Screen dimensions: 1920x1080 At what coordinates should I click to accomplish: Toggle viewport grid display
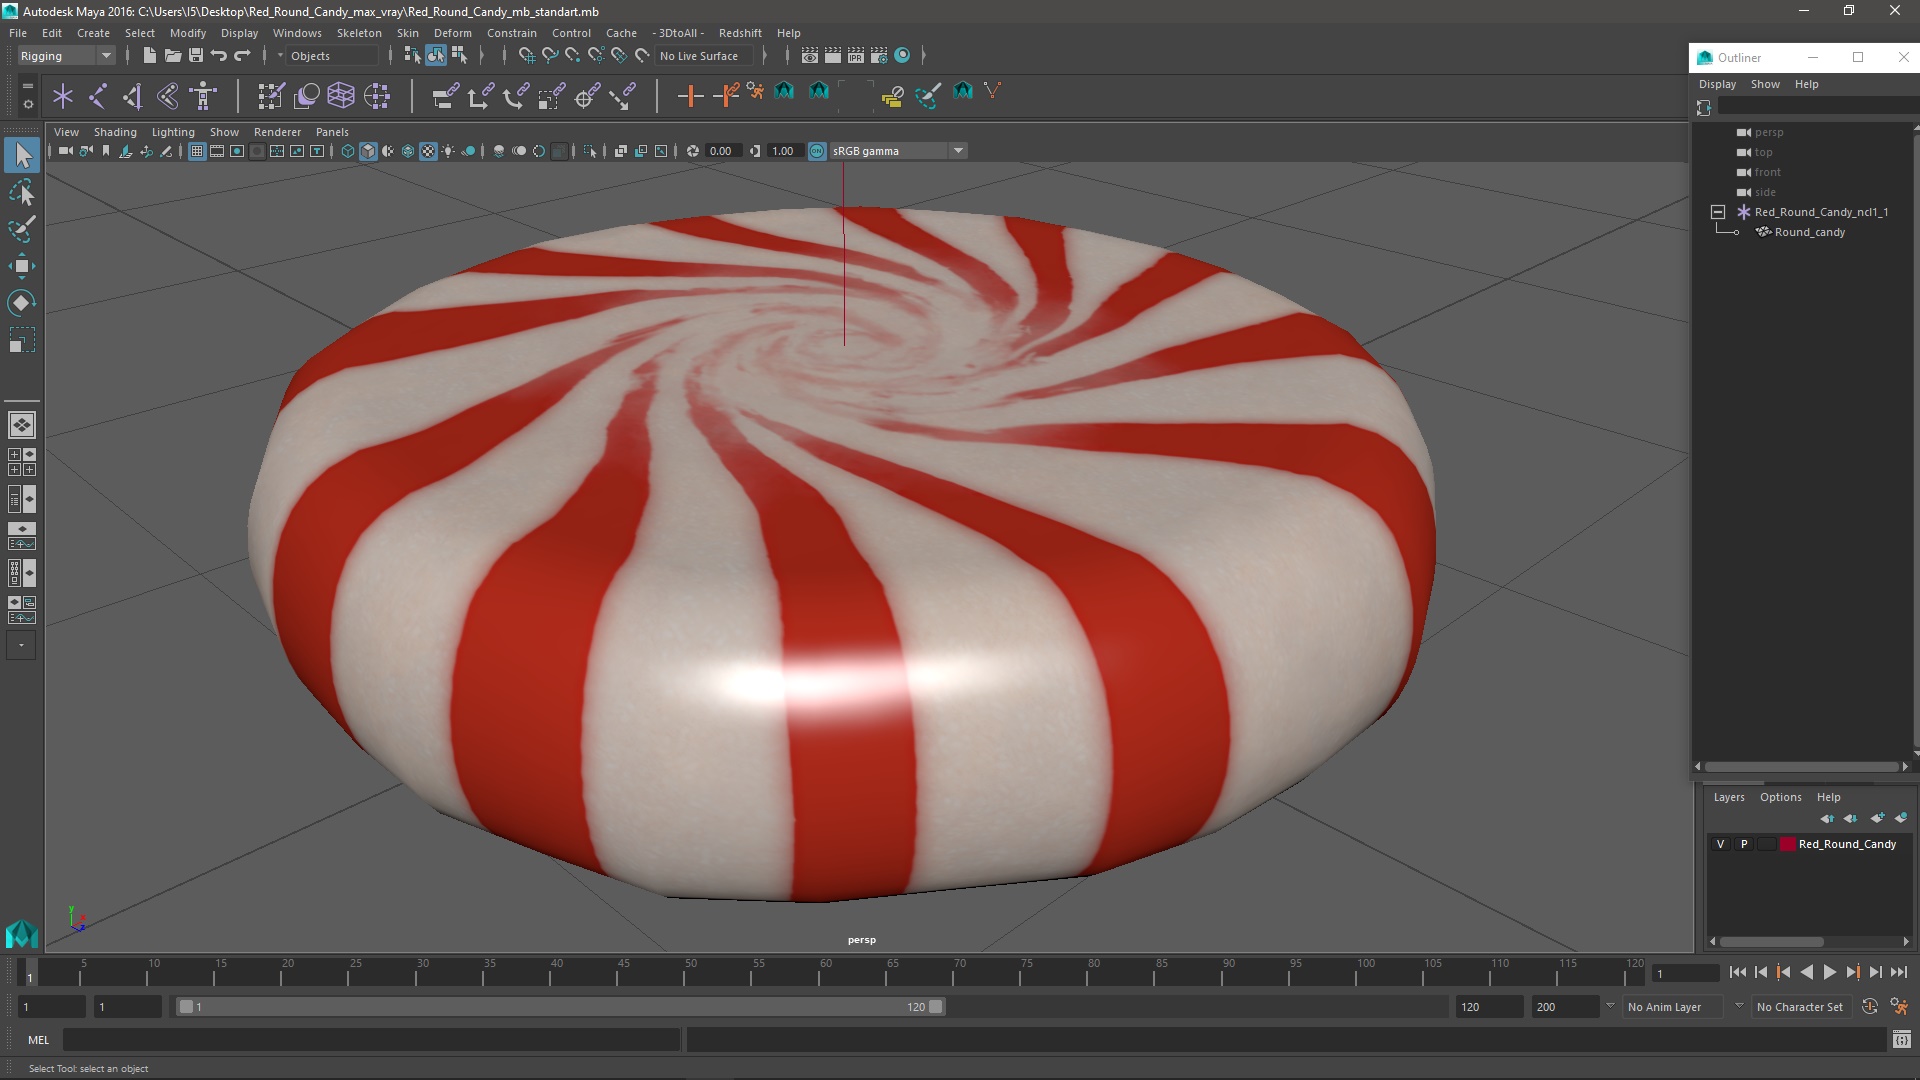[x=197, y=151]
